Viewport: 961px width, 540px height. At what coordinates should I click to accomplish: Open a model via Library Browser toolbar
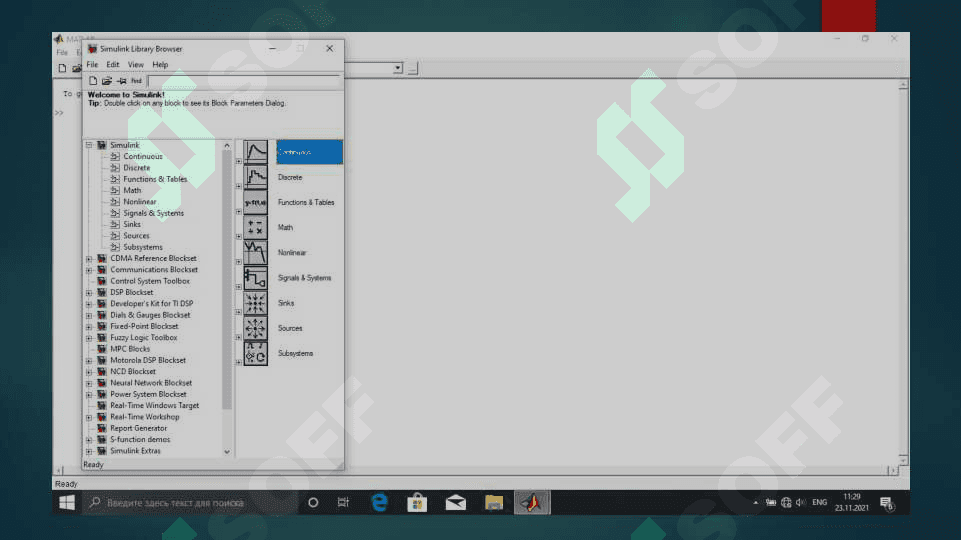[107, 81]
